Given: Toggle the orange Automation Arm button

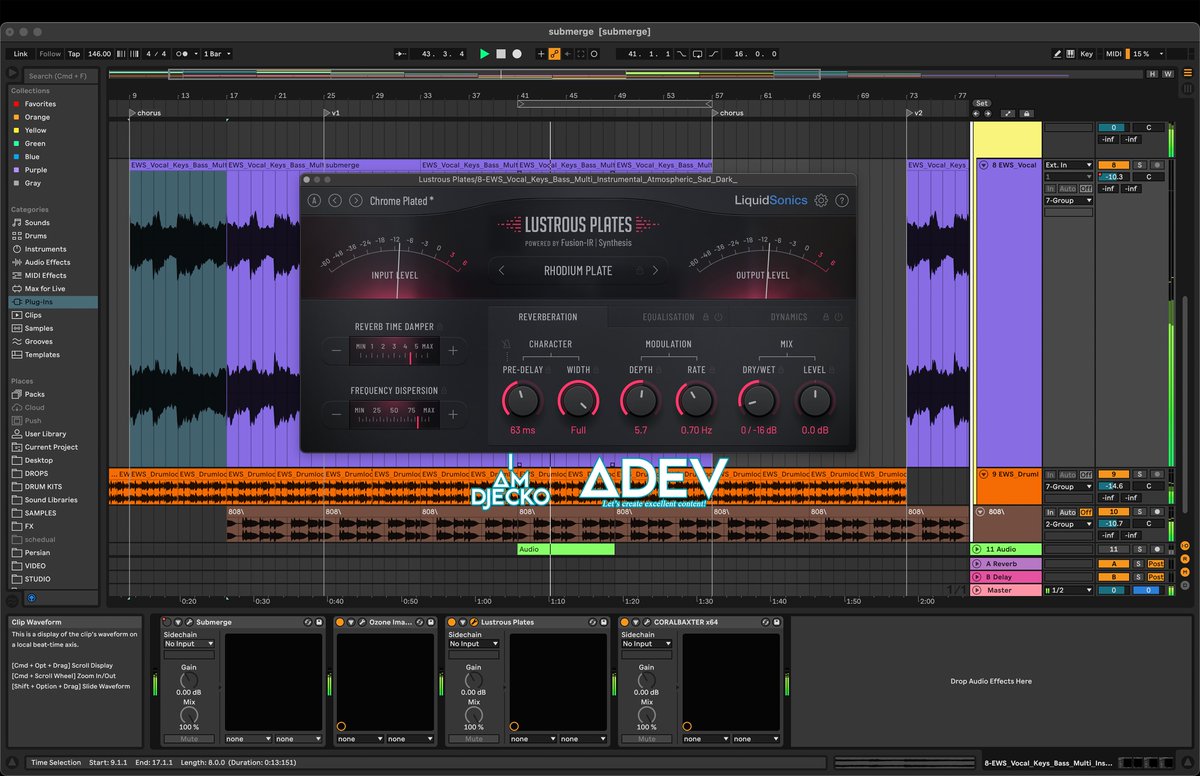Looking at the screenshot, I should [554, 54].
